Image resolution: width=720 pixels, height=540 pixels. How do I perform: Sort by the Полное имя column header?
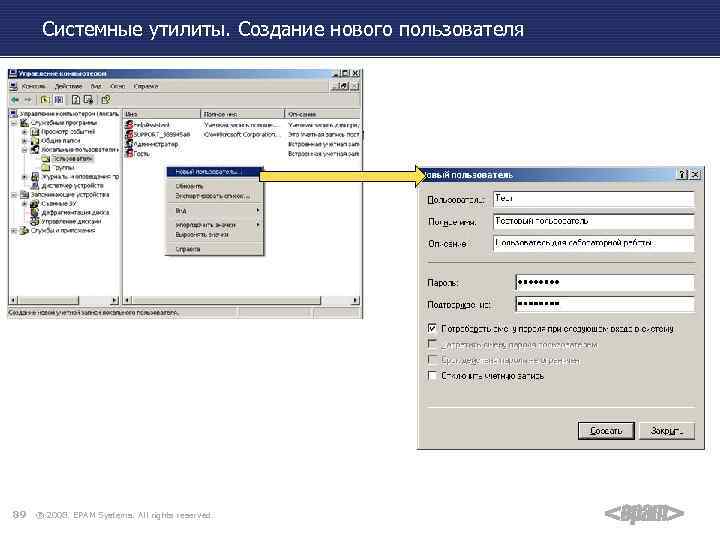pyautogui.click(x=242, y=114)
